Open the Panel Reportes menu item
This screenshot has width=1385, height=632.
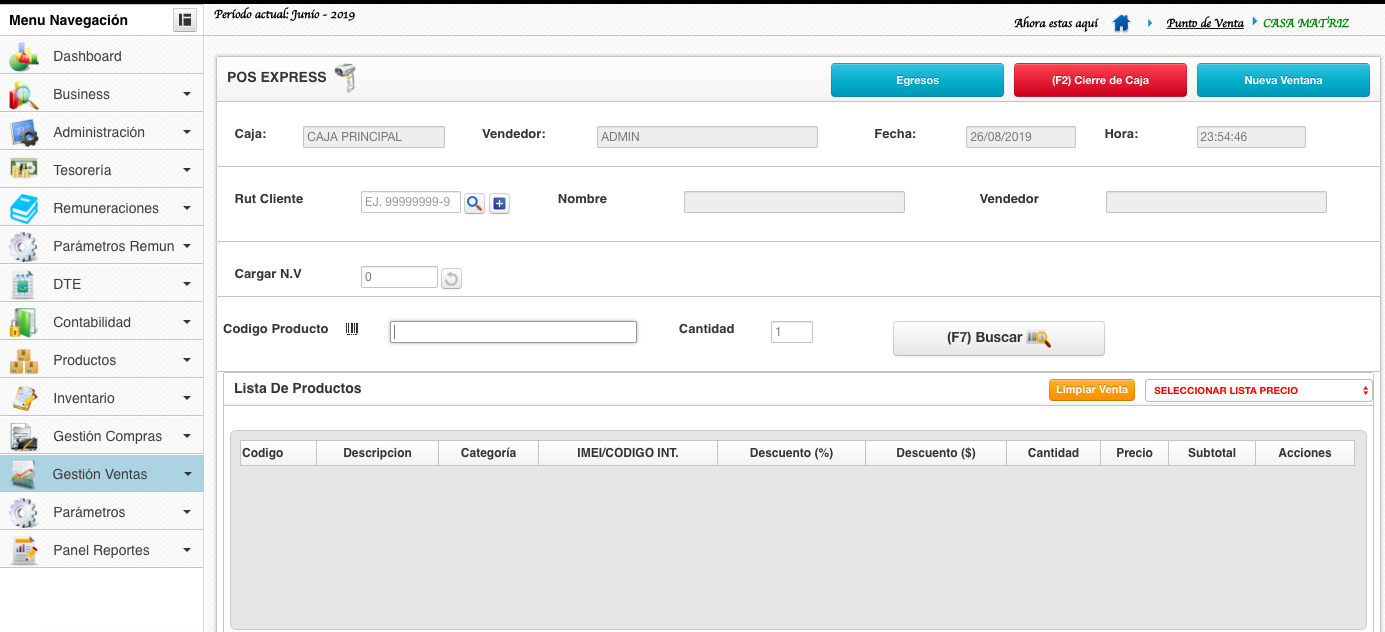pos(101,550)
